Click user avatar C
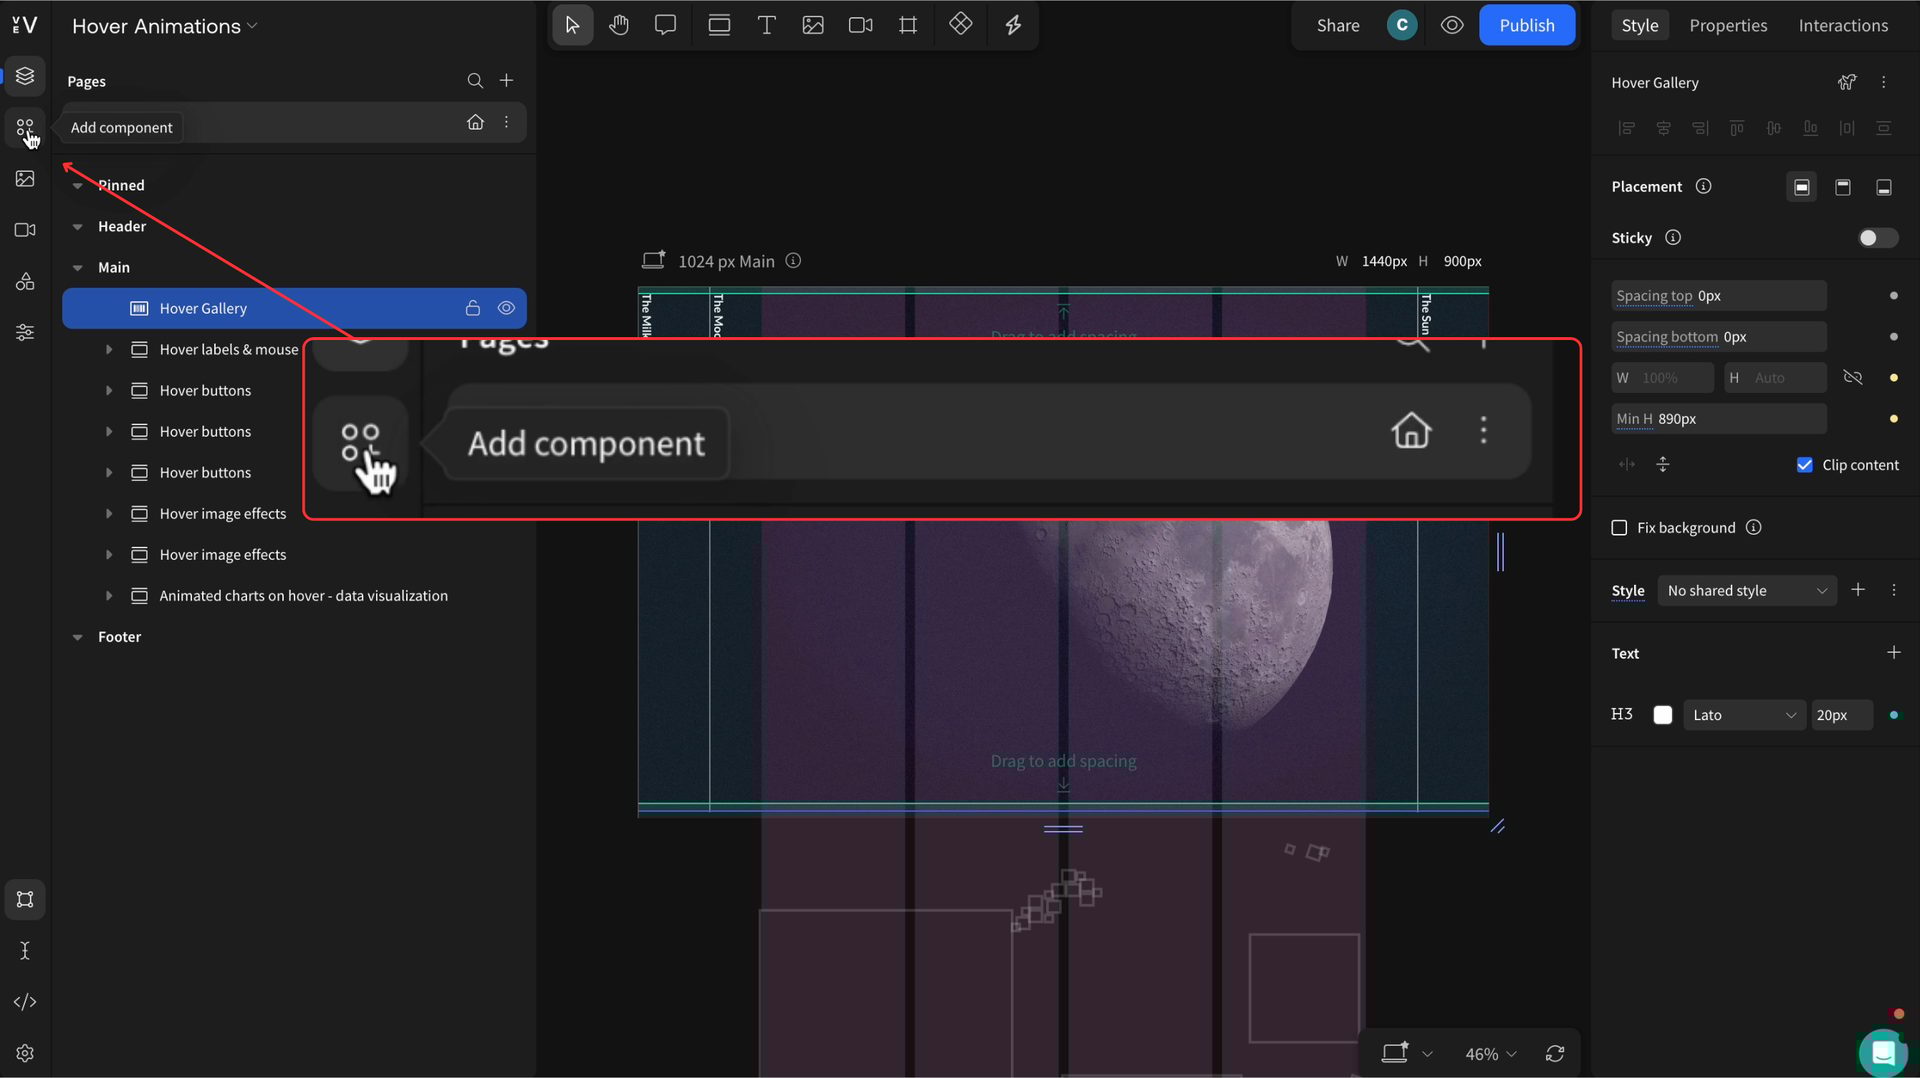This screenshot has width=1920, height=1078. coord(1402,25)
